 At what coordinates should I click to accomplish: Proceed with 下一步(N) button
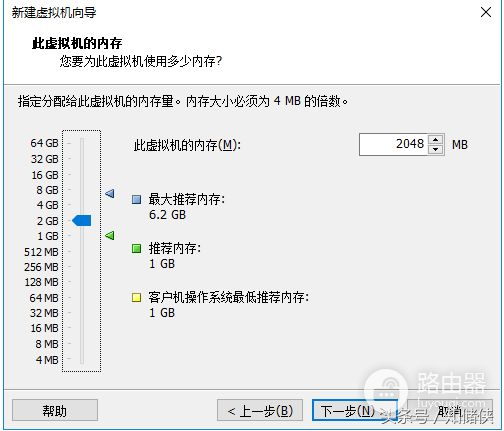pyautogui.click(x=355, y=411)
